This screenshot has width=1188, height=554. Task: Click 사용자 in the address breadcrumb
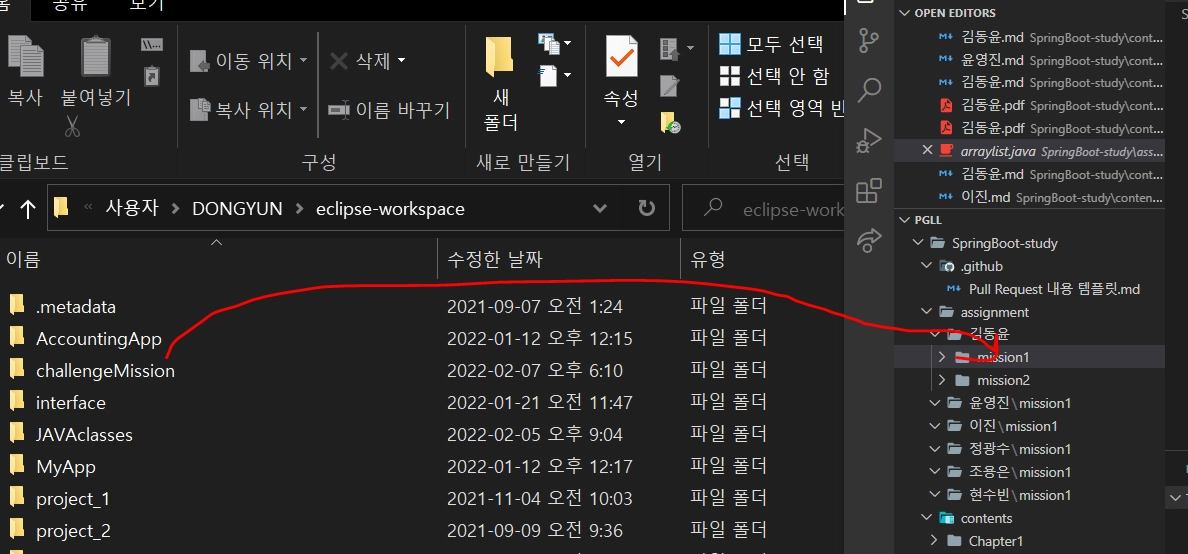click(132, 208)
